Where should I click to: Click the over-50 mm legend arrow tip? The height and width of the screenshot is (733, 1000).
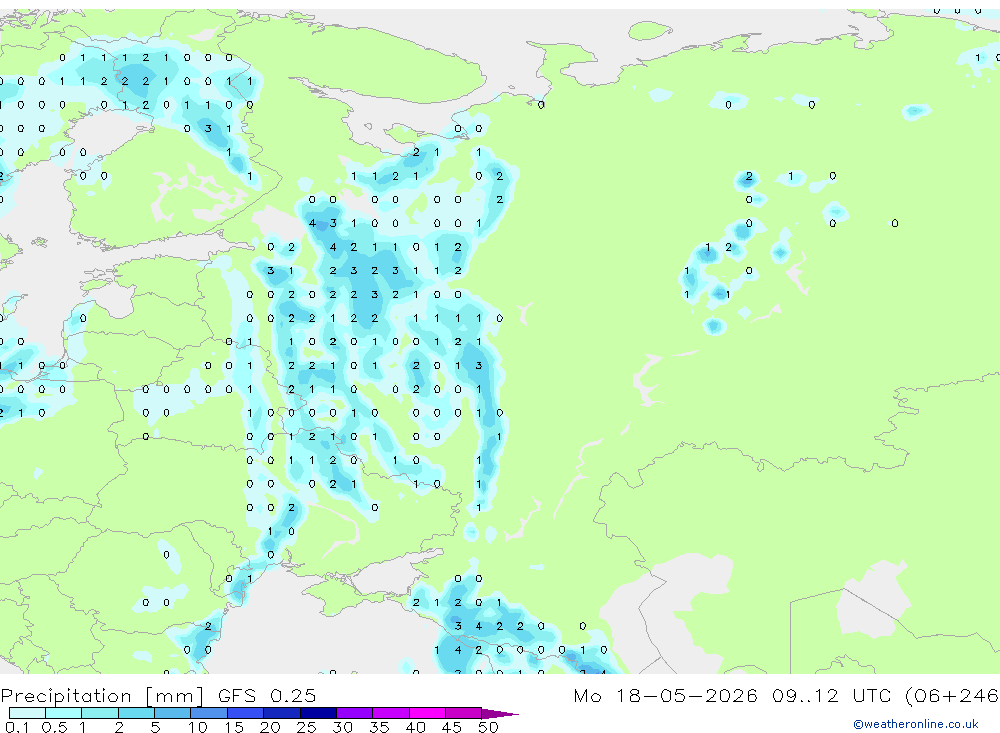coord(499,713)
